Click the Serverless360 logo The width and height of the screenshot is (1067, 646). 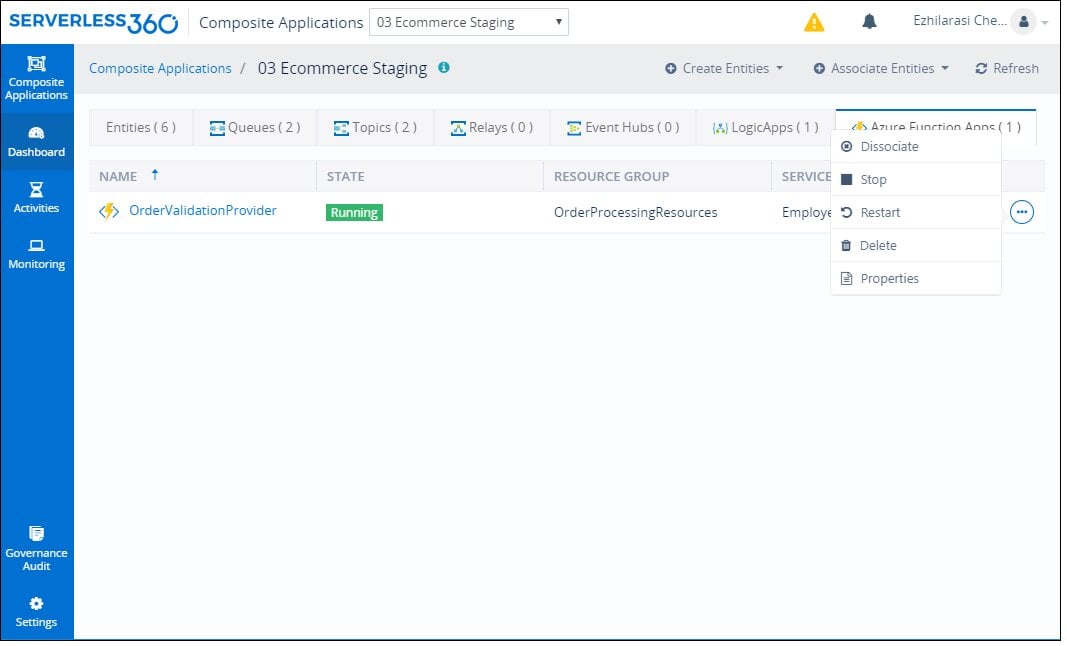tap(93, 22)
